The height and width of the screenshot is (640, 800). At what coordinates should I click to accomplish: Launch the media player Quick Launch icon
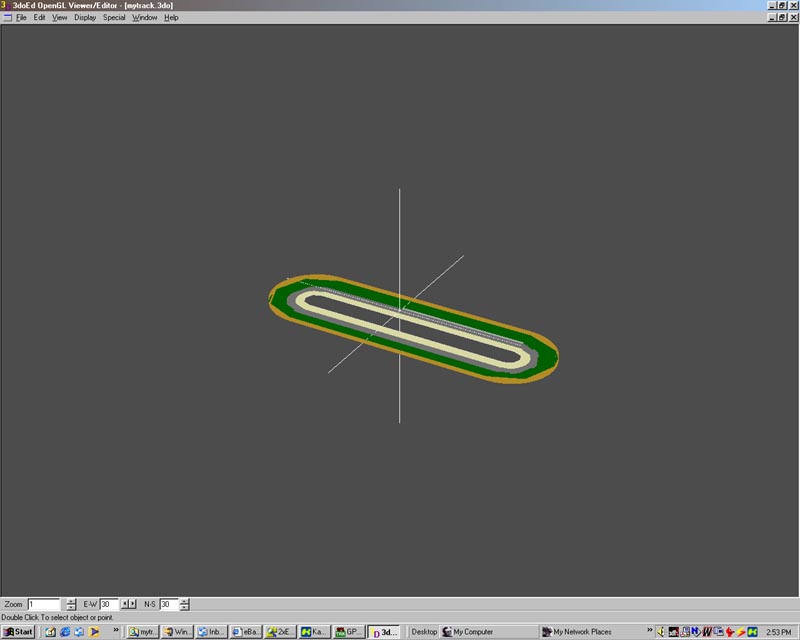[x=94, y=632]
